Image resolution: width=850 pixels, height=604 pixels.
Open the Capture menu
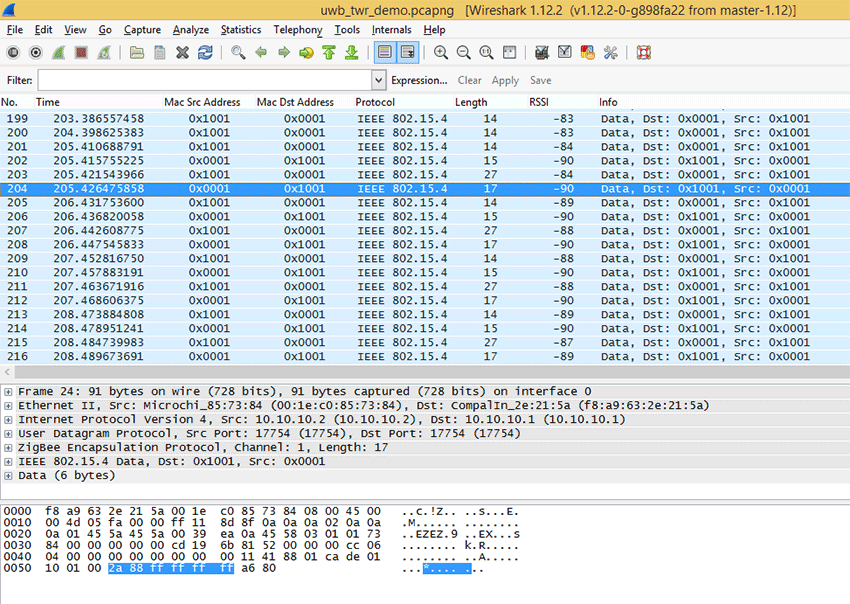(142, 30)
